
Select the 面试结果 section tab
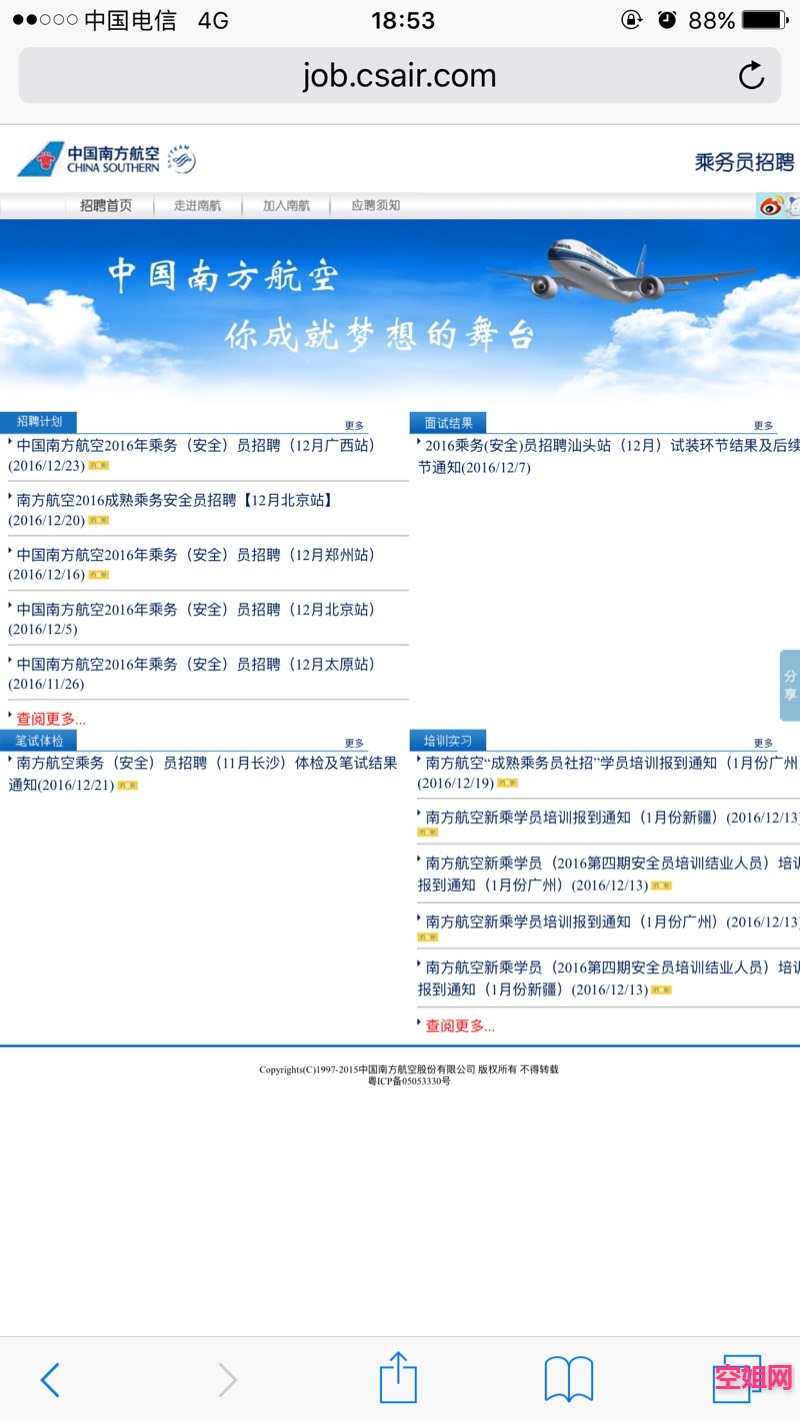pos(448,423)
